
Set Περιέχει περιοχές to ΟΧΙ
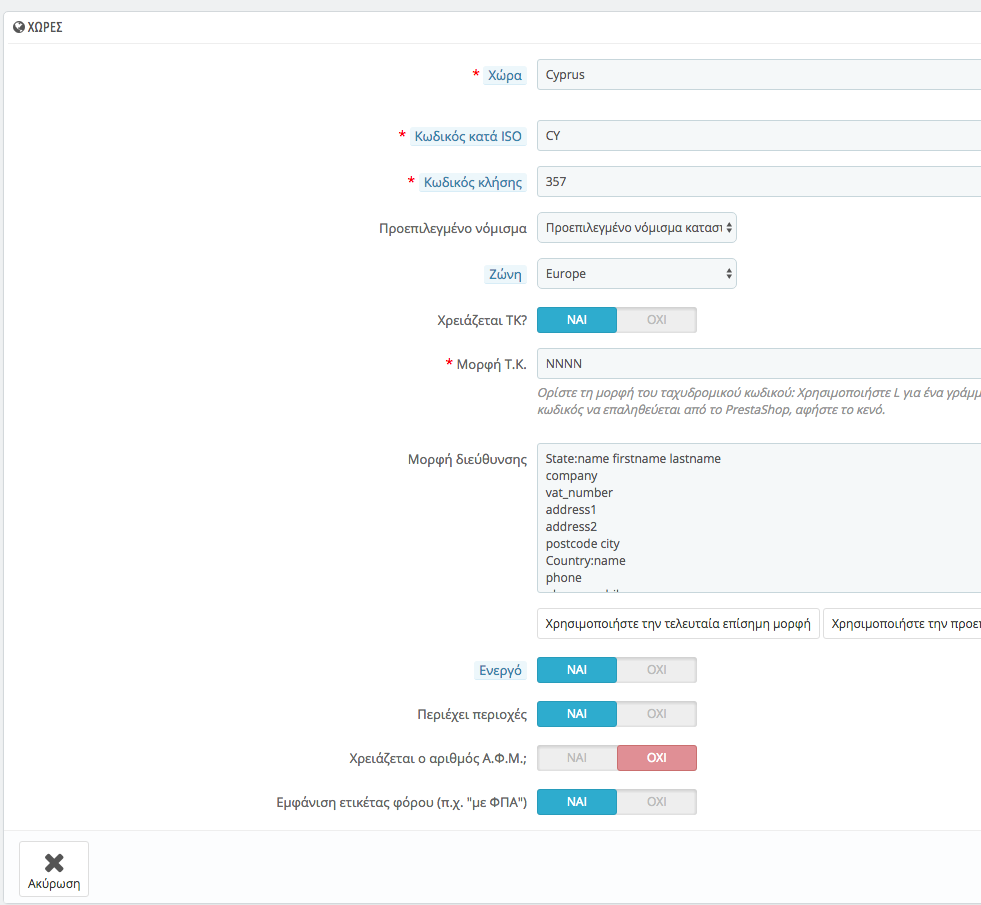pos(656,714)
